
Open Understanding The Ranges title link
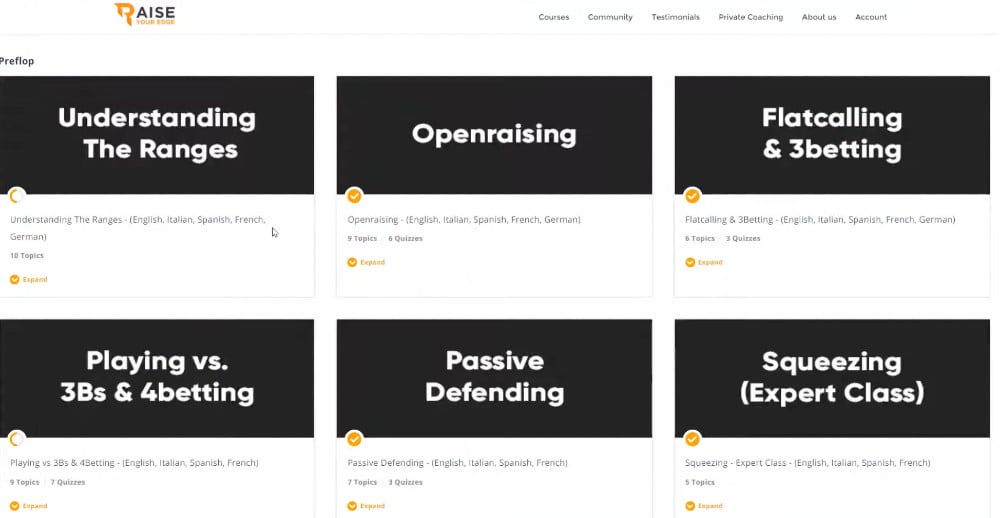[x=138, y=228]
